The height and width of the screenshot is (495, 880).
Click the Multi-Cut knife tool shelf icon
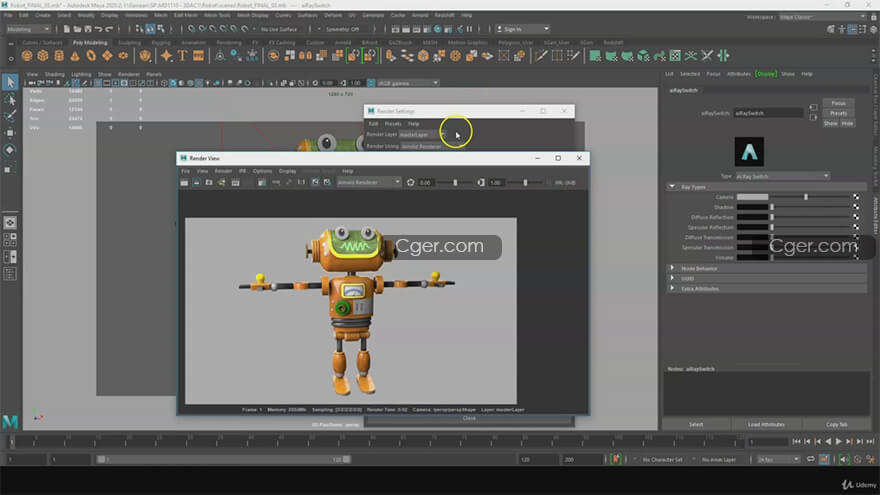(541, 56)
